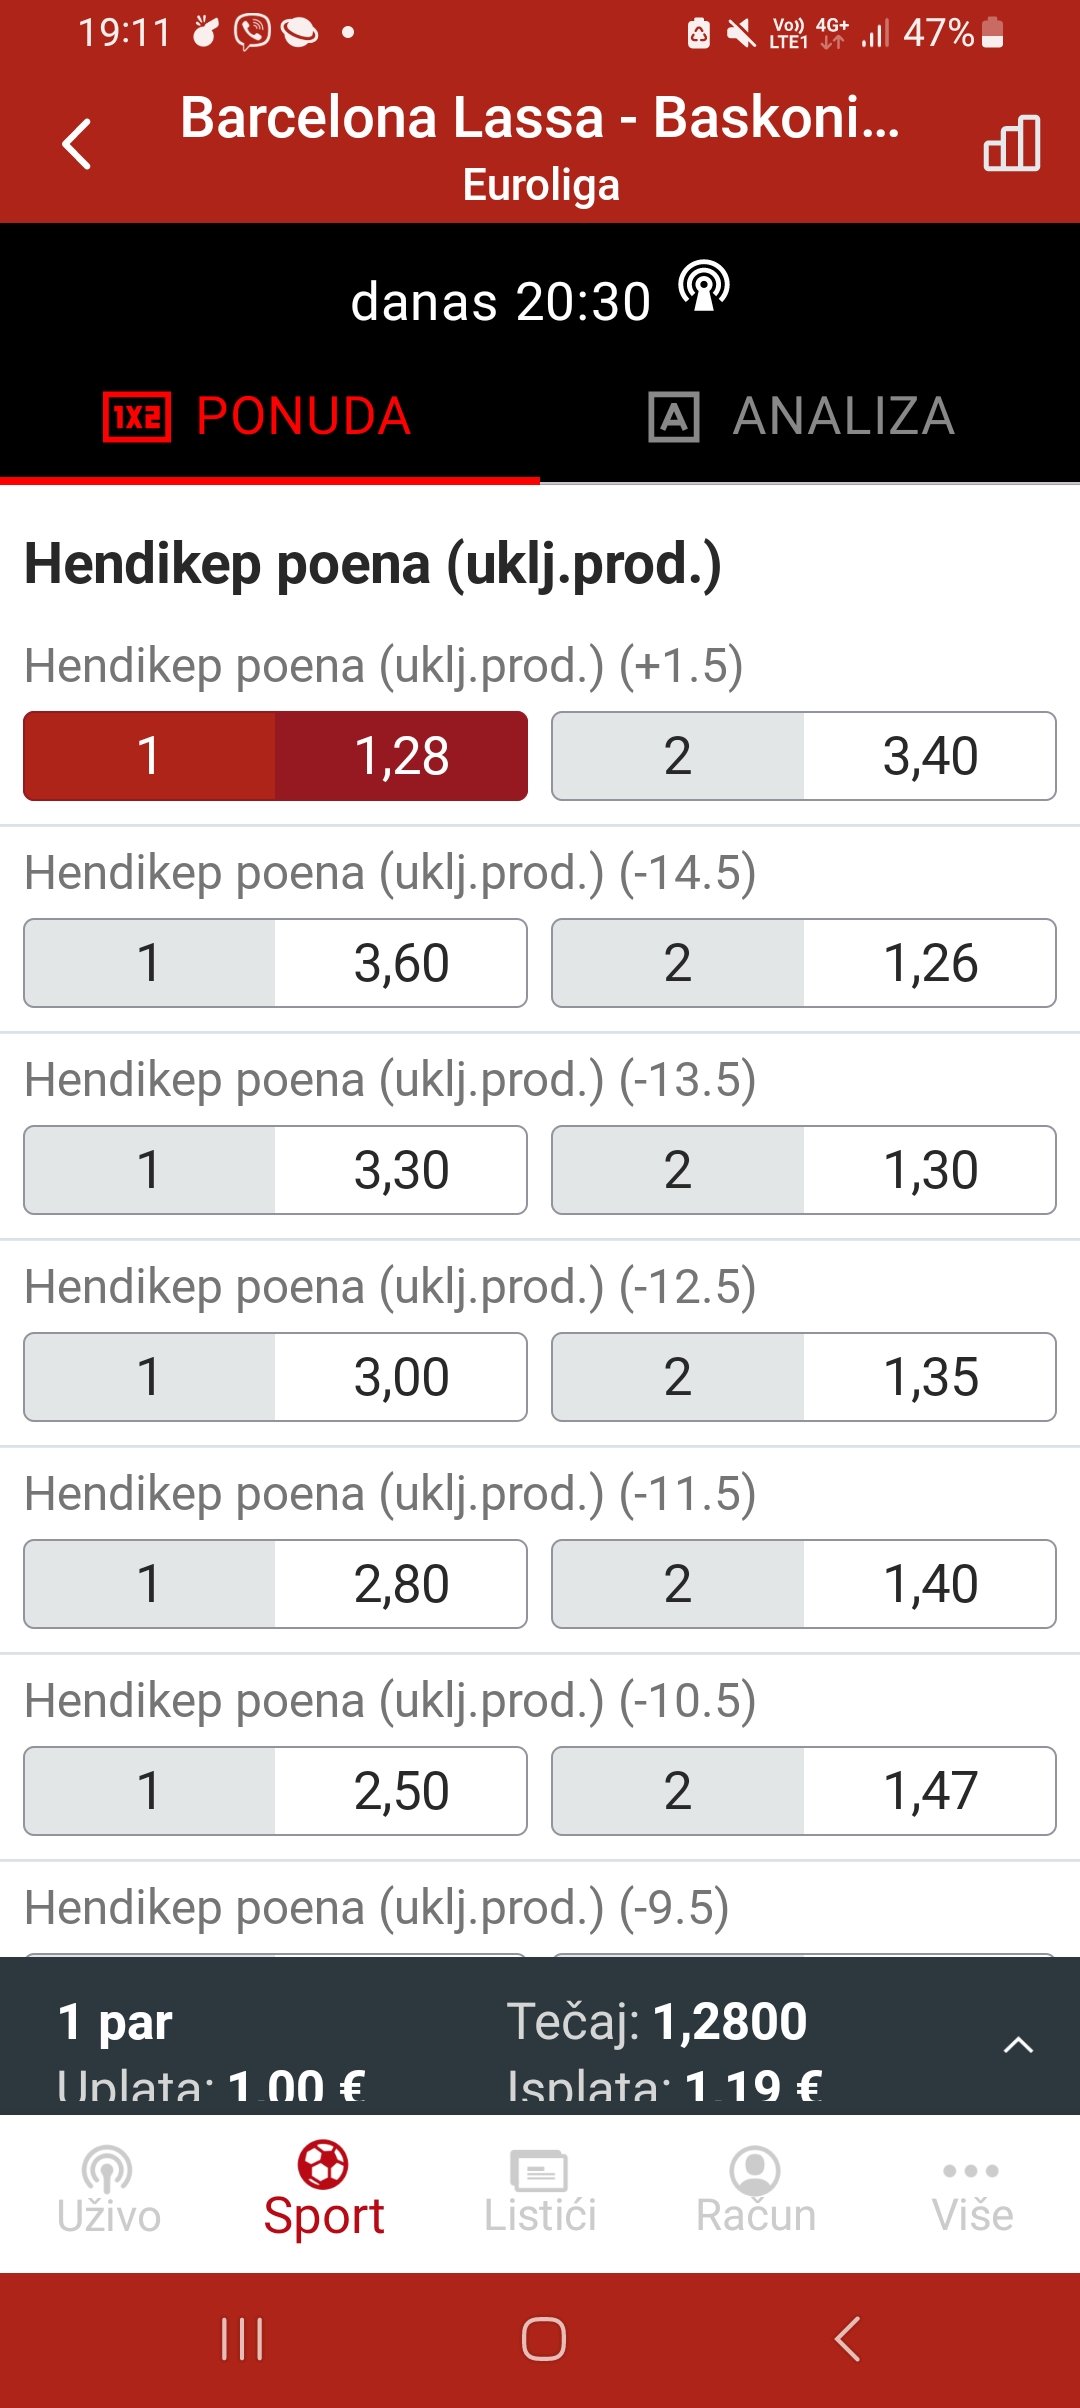The height and width of the screenshot is (2408, 1080).
Task: Open the Više more menu
Action: (972, 2192)
